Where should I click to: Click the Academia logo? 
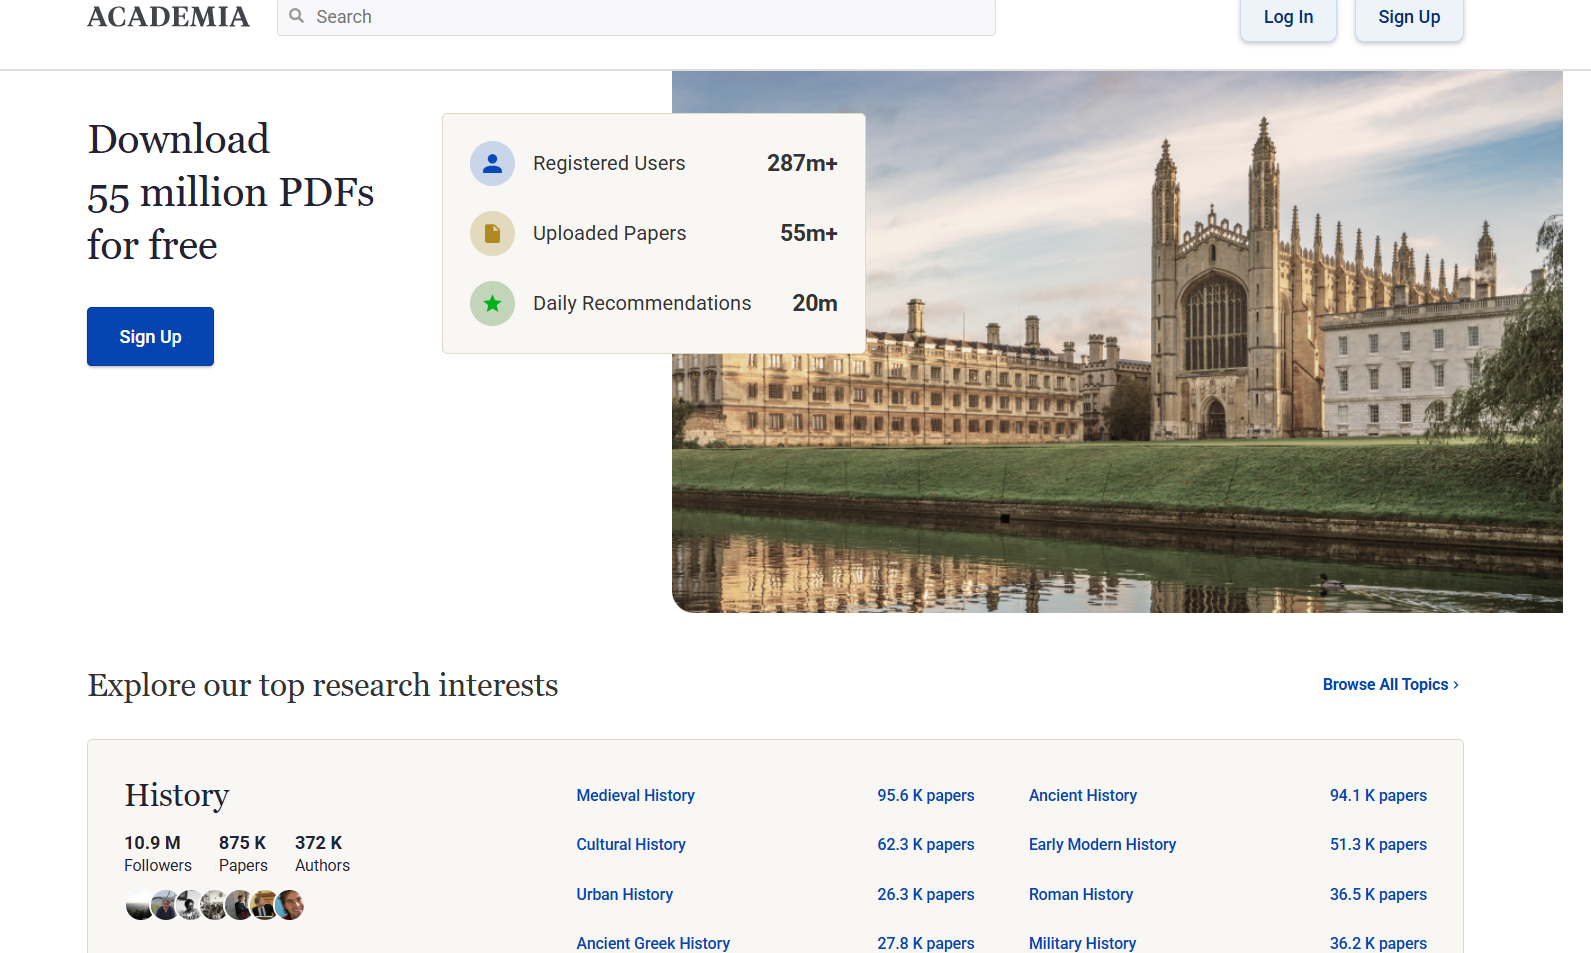point(168,17)
